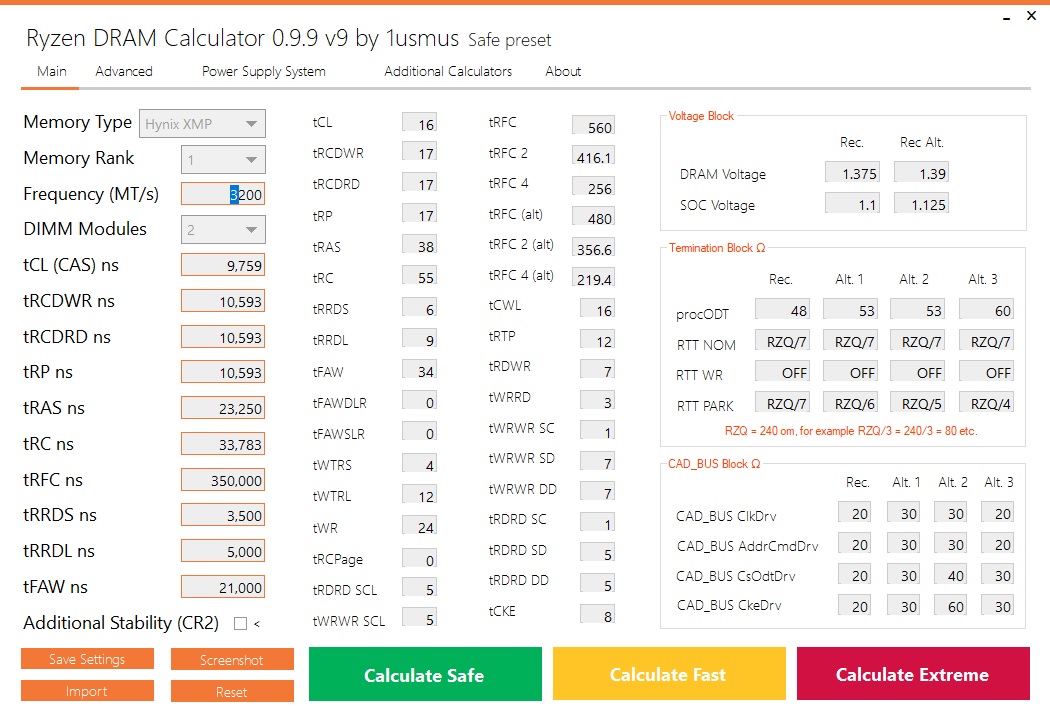Image resolution: width=1050 pixels, height=726 pixels.
Task: Click the Screenshot button
Action: tap(232, 660)
